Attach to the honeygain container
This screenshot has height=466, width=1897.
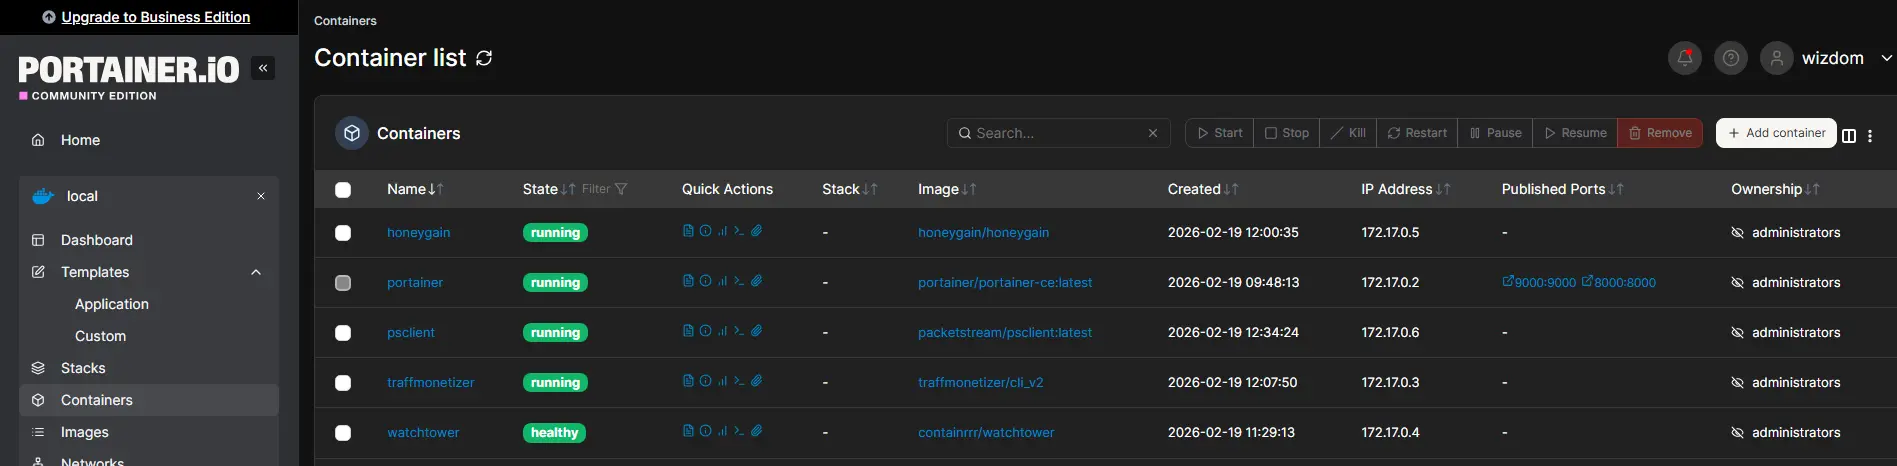757,231
